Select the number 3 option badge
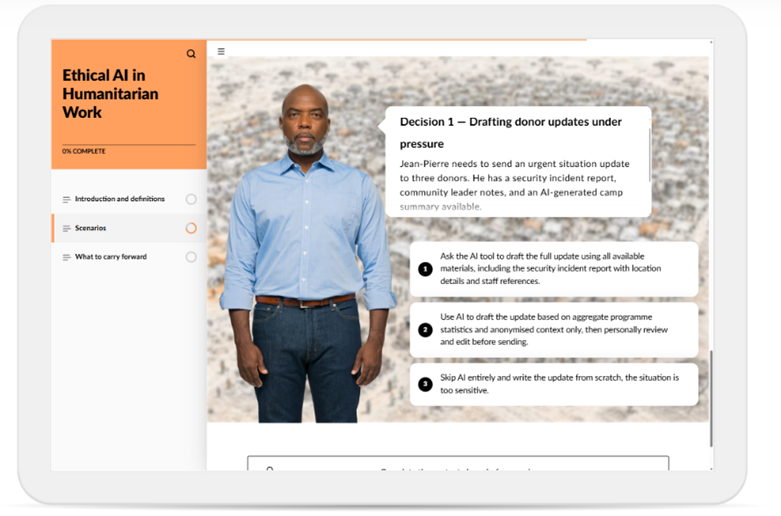The width and height of the screenshot is (781, 516). pyautogui.click(x=425, y=384)
